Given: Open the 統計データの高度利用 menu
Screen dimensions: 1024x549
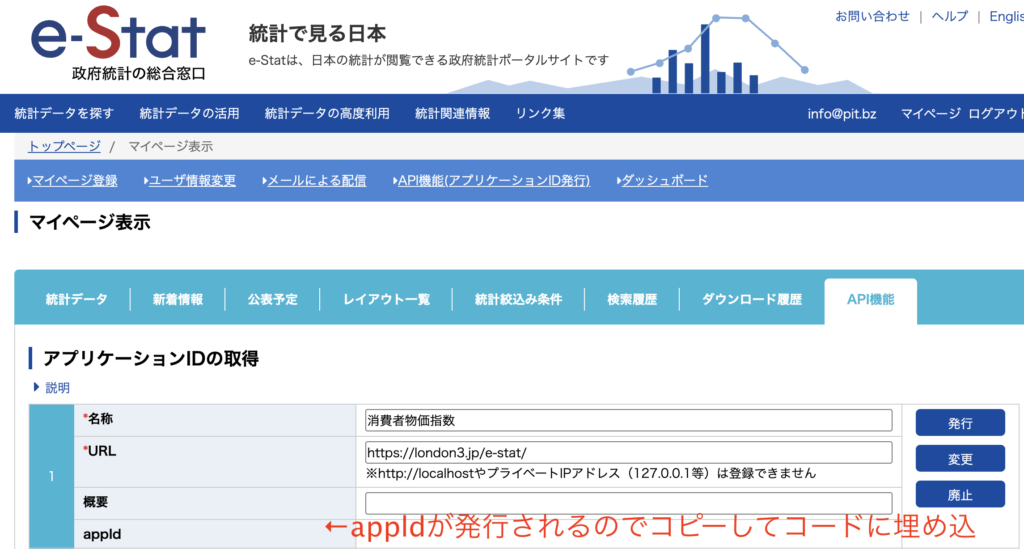Looking at the screenshot, I should click(327, 114).
